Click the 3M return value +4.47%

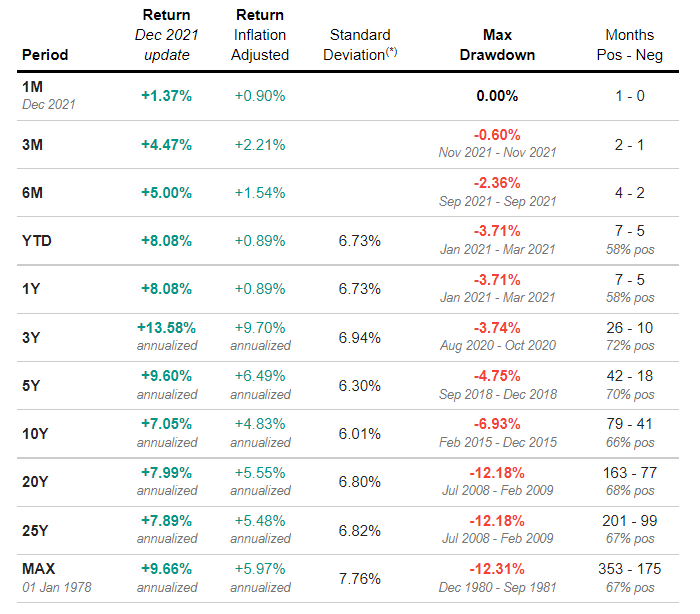click(167, 144)
